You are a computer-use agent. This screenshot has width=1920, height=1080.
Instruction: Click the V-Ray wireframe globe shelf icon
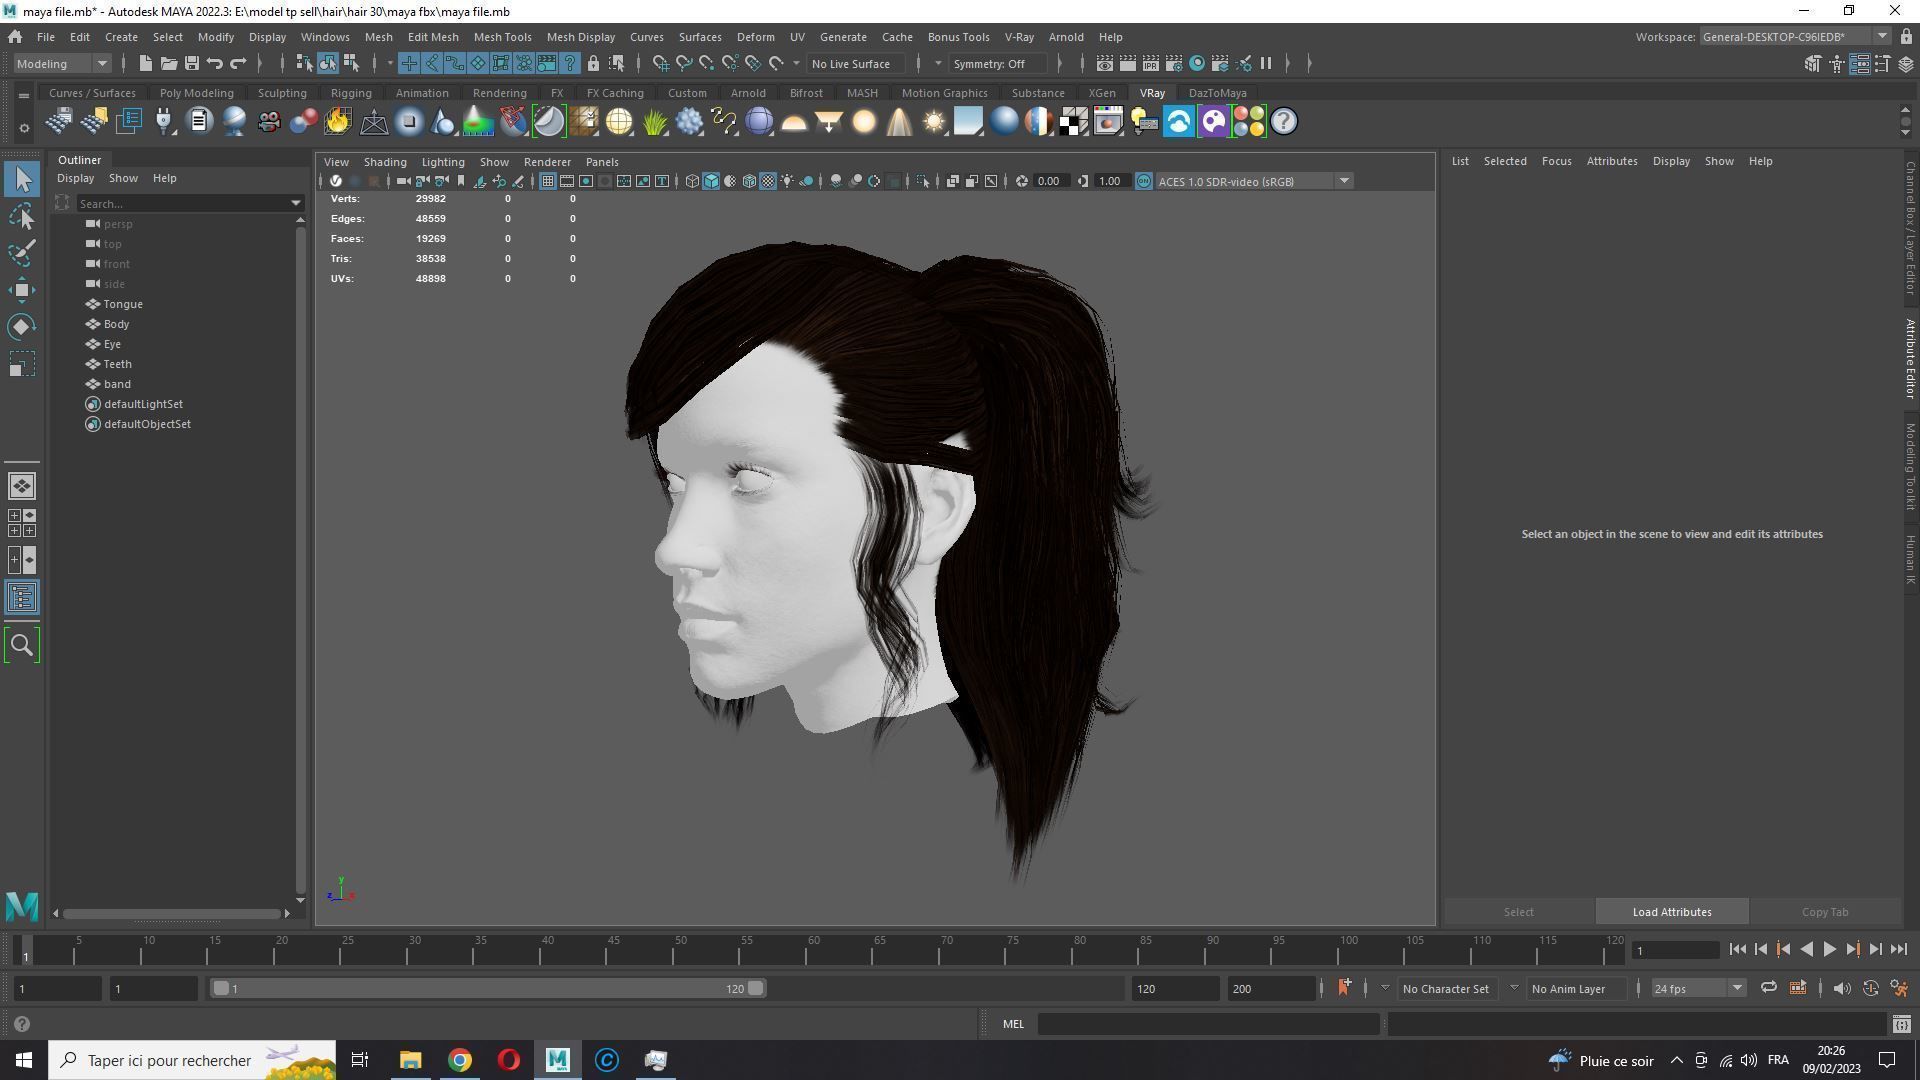(619, 122)
